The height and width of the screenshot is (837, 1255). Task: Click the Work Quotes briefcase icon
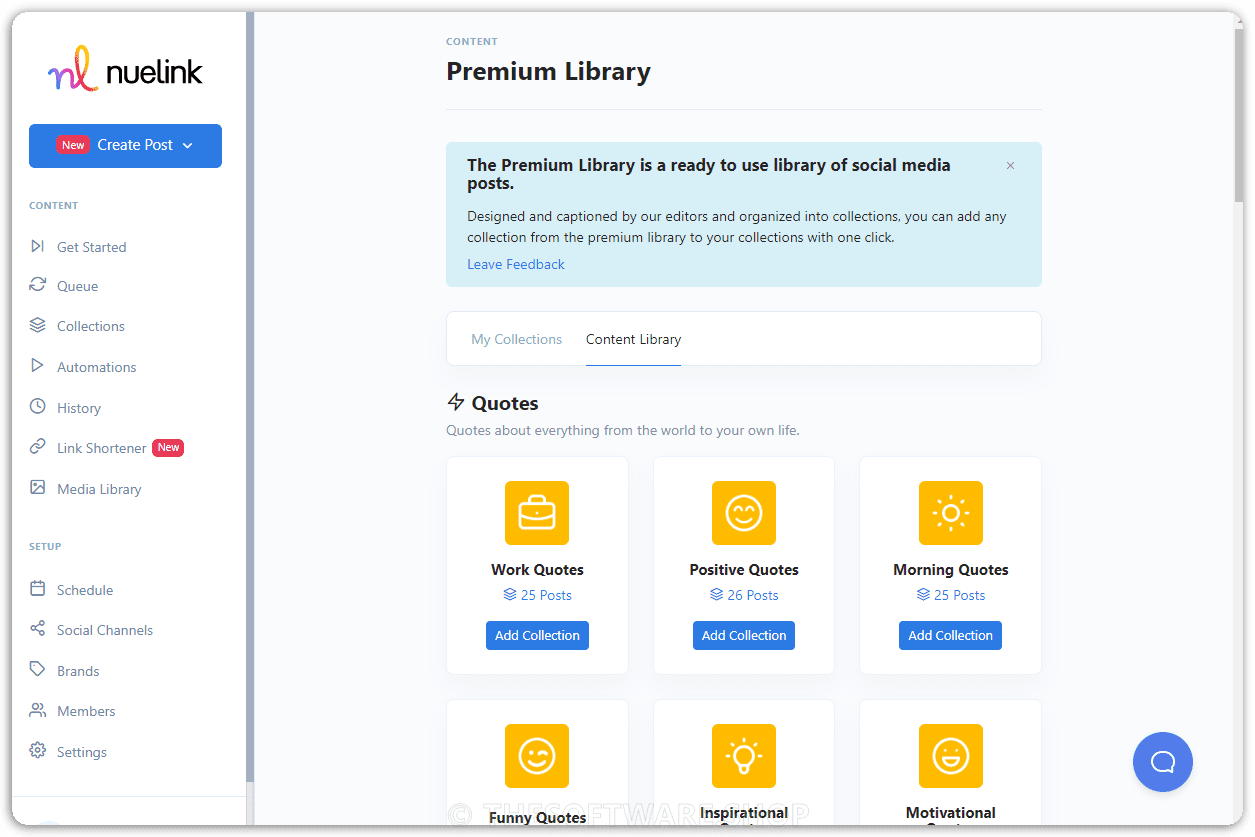pyautogui.click(x=537, y=513)
